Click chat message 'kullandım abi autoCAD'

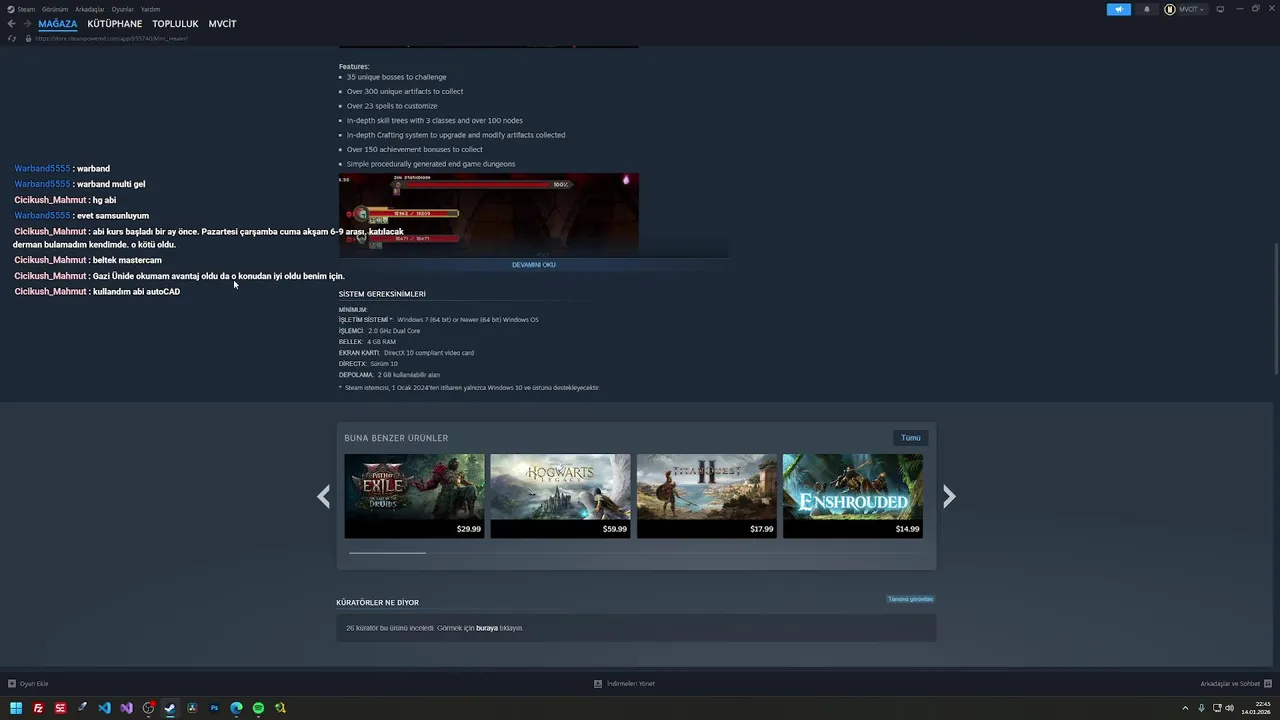click(136, 292)
